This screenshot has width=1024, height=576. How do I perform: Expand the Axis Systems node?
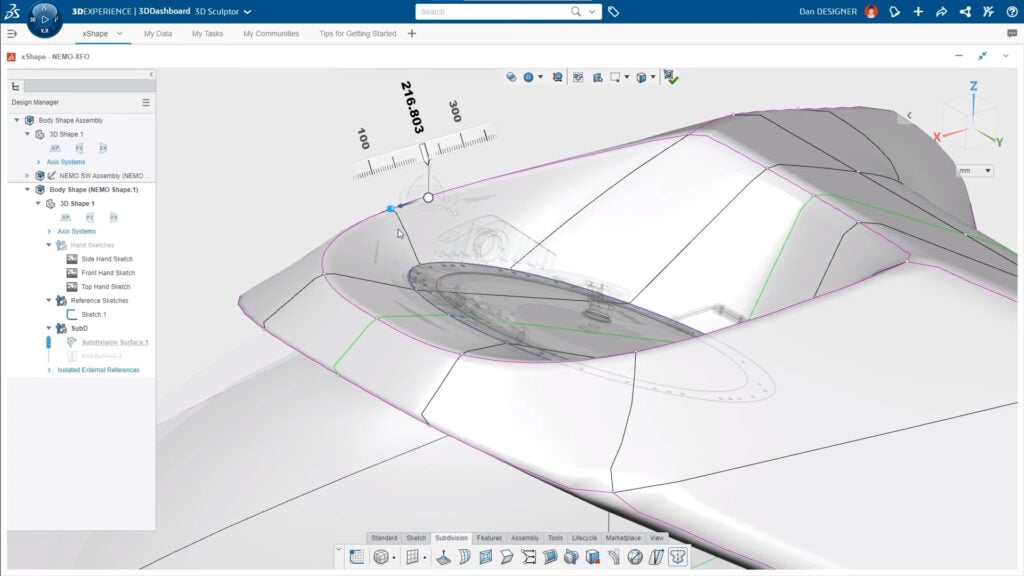[x=47, y=231]
